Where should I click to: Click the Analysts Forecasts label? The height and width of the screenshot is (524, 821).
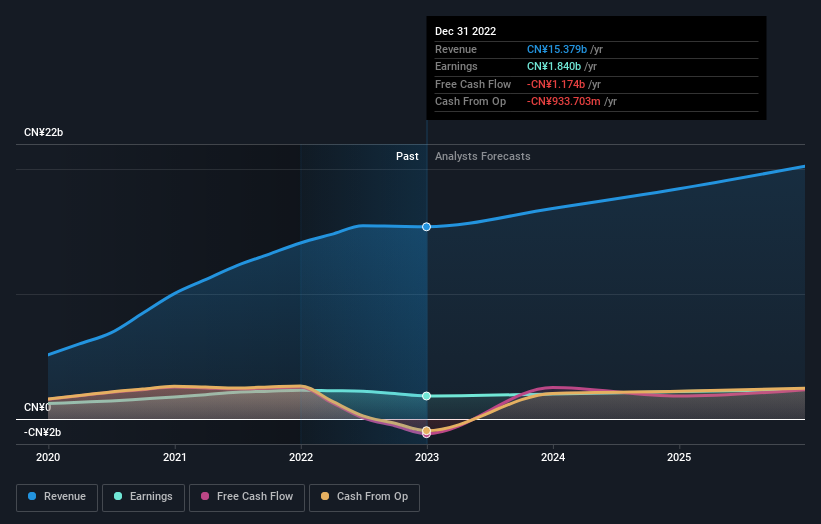482,157
